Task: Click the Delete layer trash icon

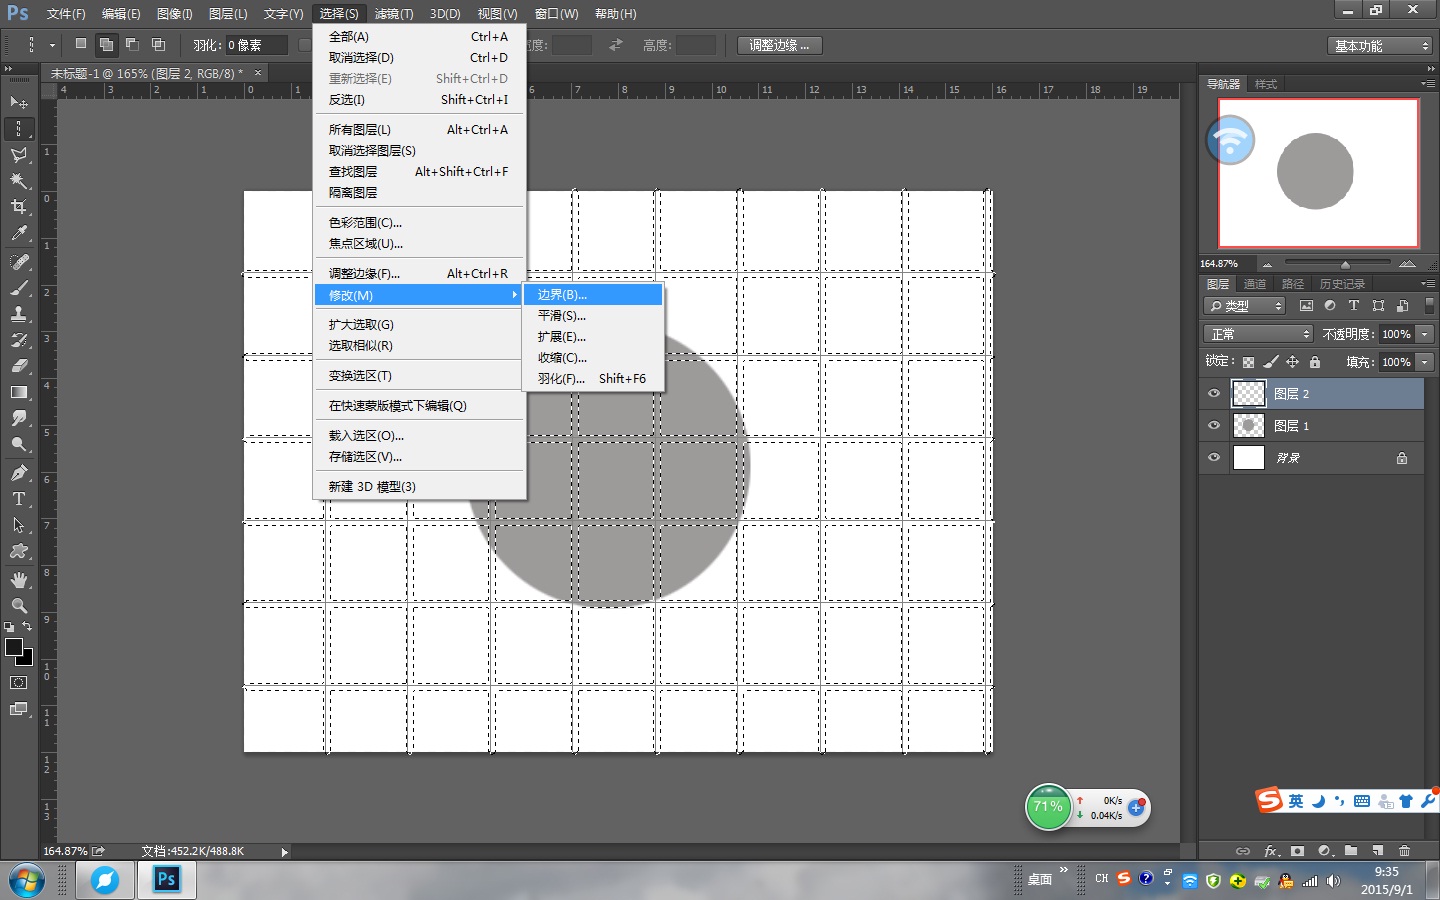Action: 1405,851
